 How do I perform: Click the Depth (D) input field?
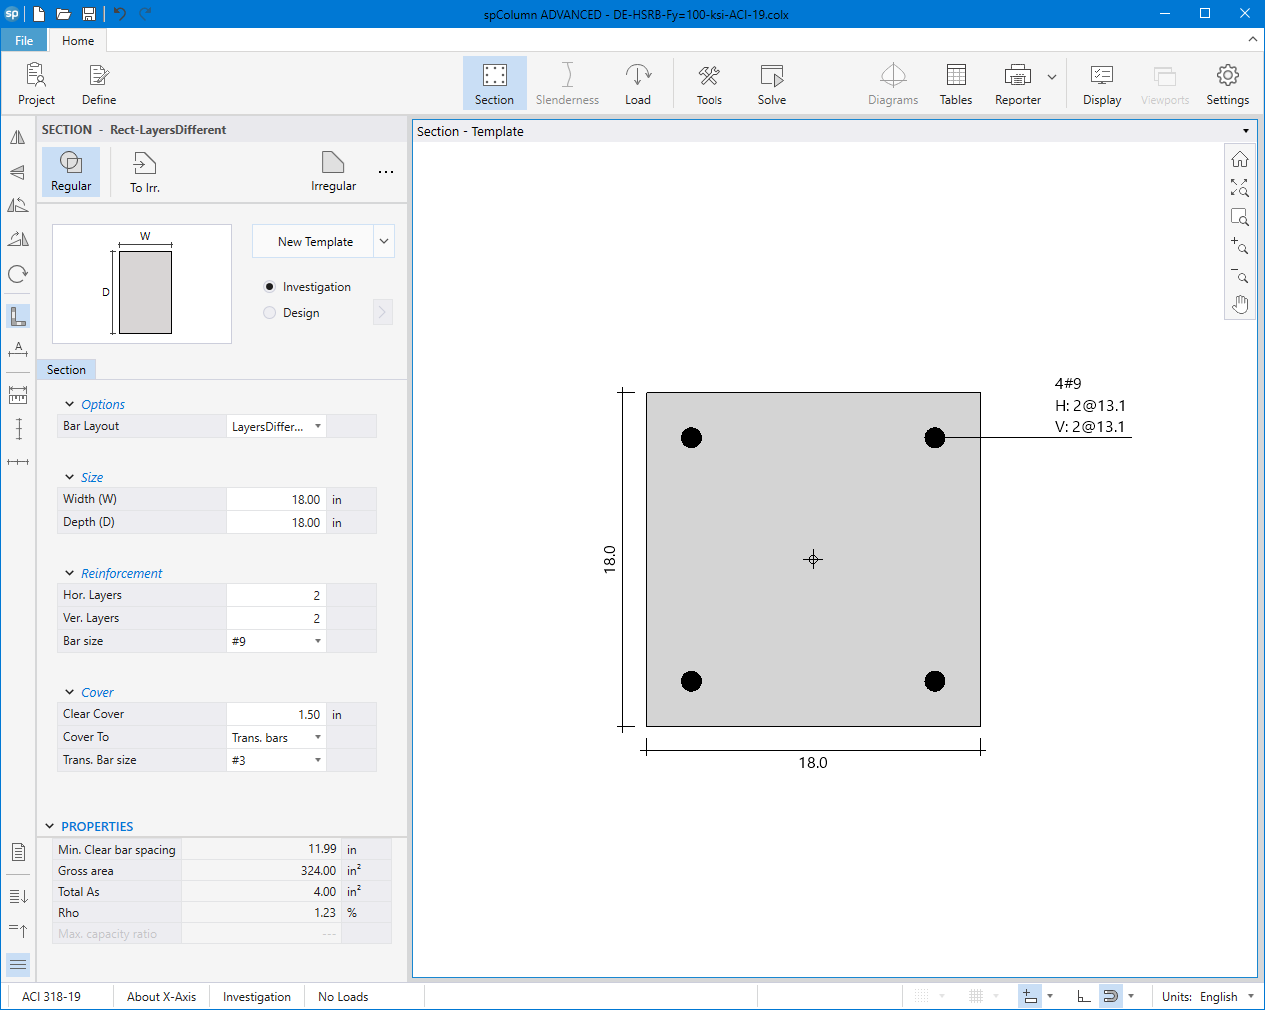coord(277,522)
